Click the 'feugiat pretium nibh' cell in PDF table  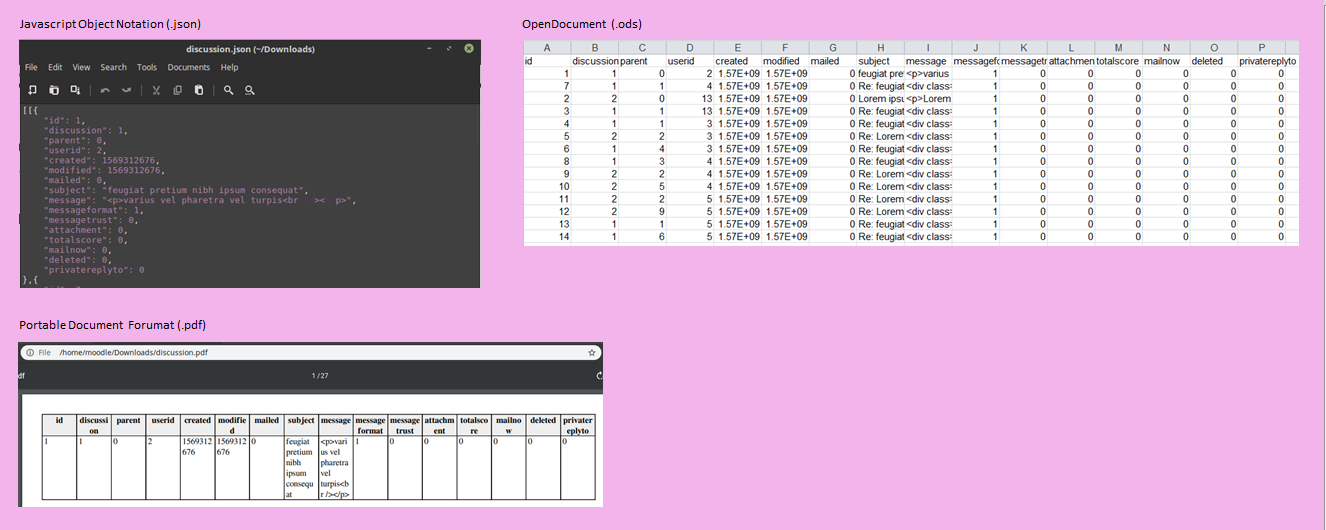(x=300, y=467)
